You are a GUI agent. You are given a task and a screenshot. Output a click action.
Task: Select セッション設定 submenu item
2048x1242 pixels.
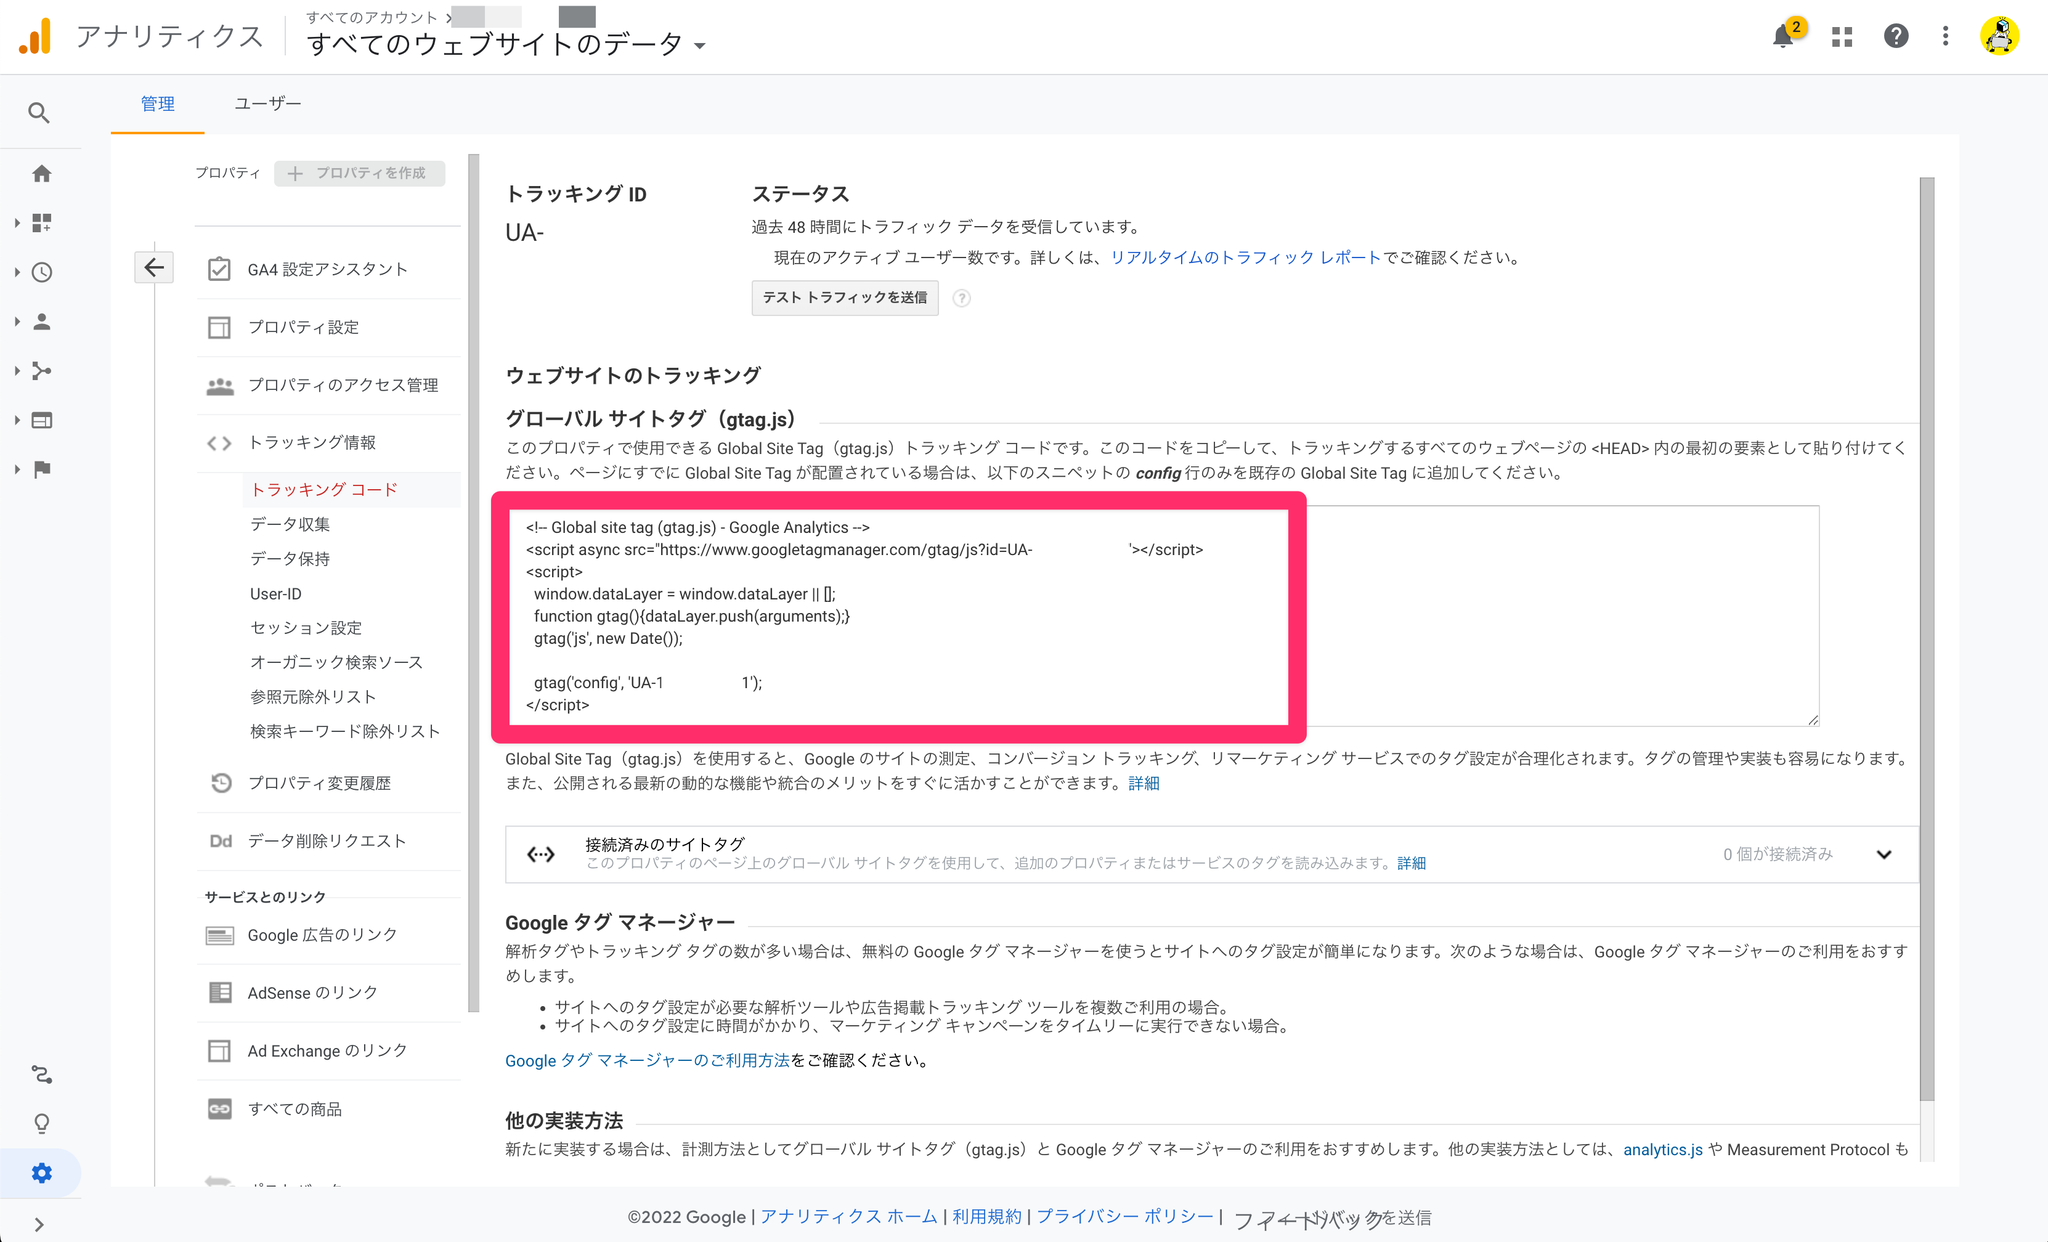point(306,628)
